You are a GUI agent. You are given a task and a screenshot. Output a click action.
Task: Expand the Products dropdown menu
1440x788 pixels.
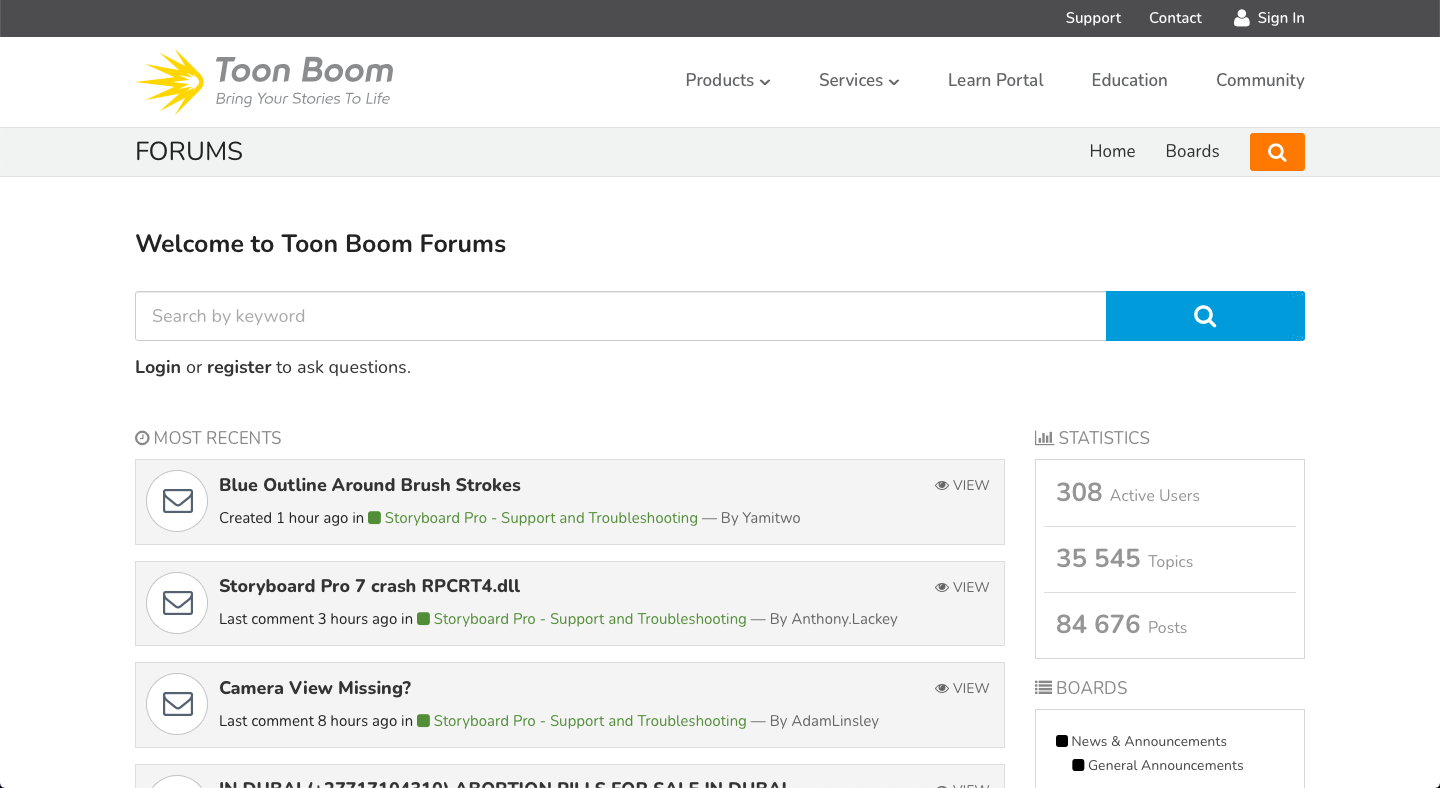pos(728,80)
